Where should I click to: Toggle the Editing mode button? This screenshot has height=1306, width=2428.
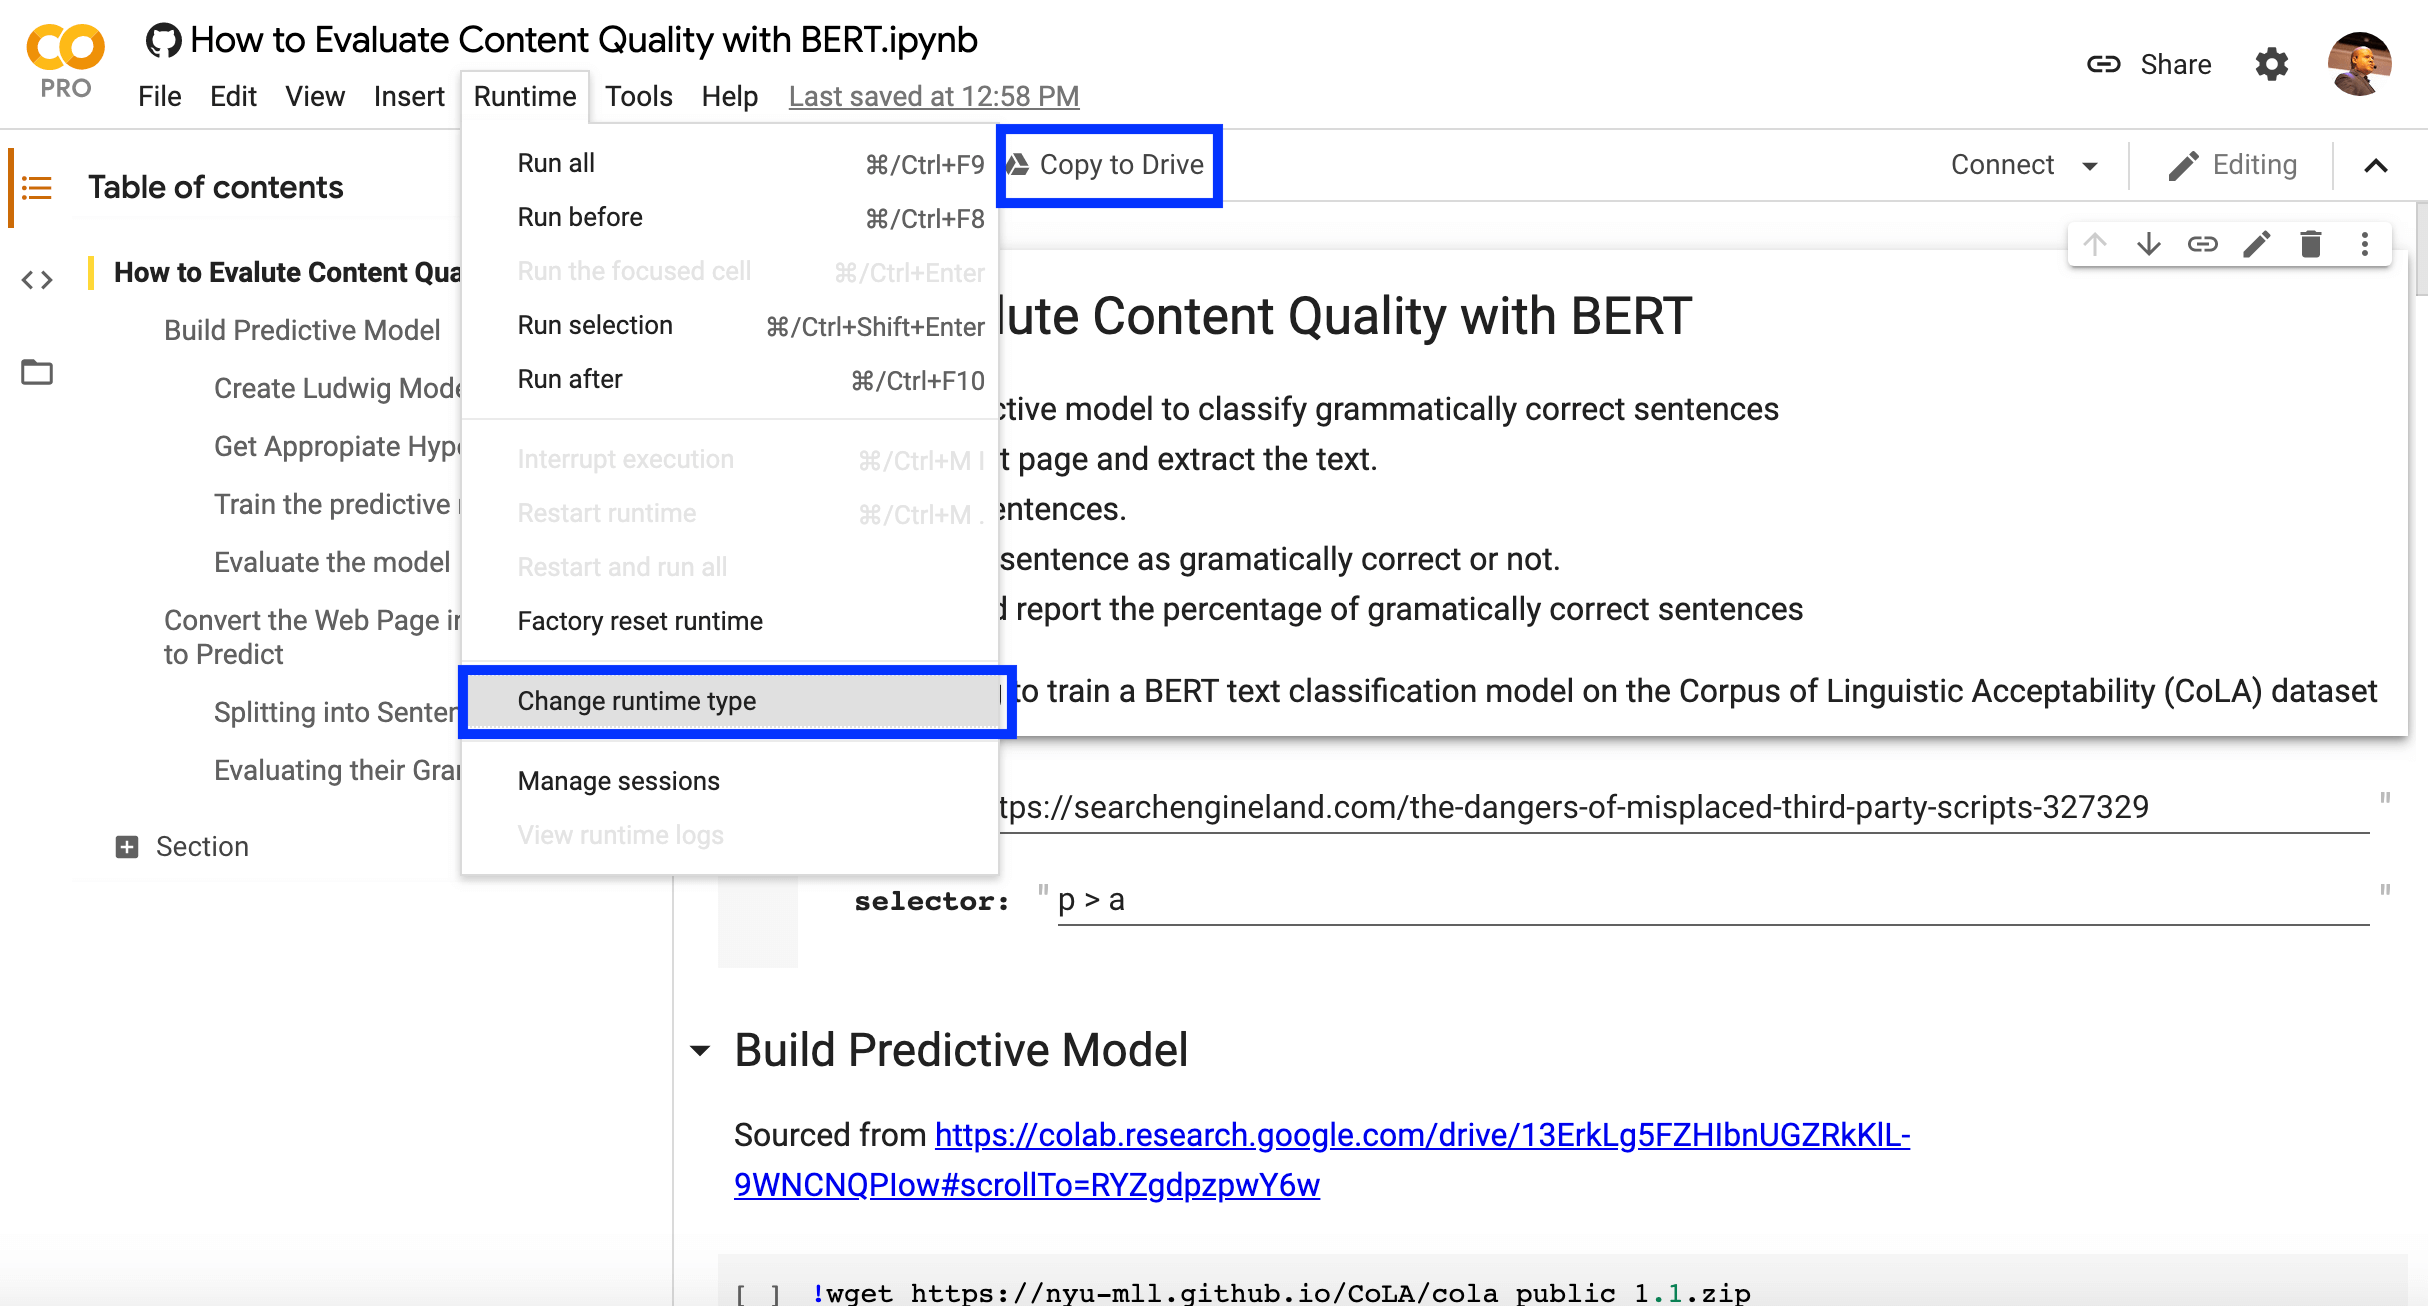[2233, 165]
